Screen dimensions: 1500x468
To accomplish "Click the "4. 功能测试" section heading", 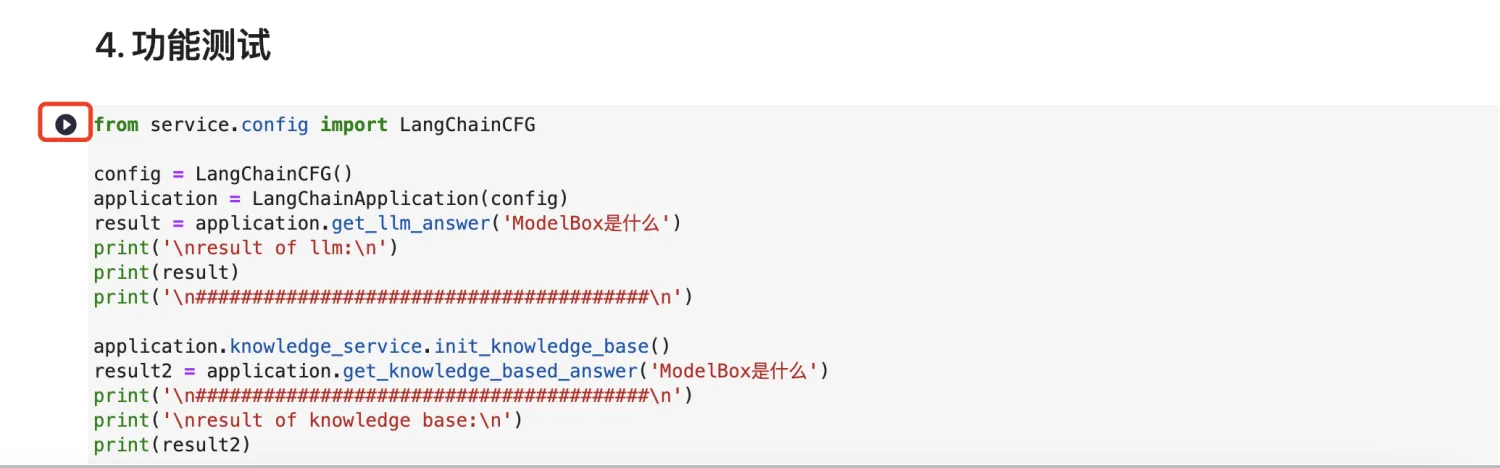I will point(183,45).
